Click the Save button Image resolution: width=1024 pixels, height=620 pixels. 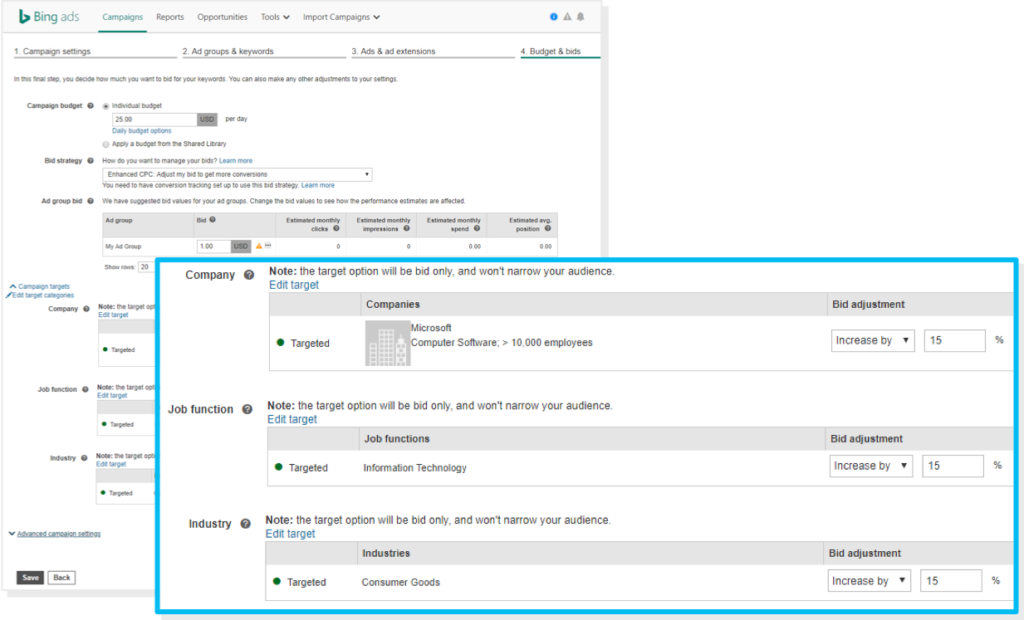click(x=30, y=578)
